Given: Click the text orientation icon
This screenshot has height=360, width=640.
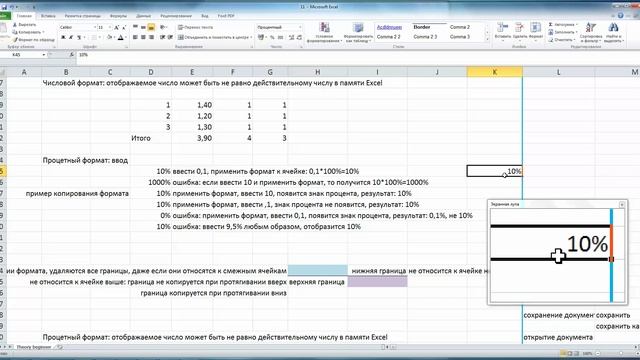Looking at the screenshot, I should 163,27.
